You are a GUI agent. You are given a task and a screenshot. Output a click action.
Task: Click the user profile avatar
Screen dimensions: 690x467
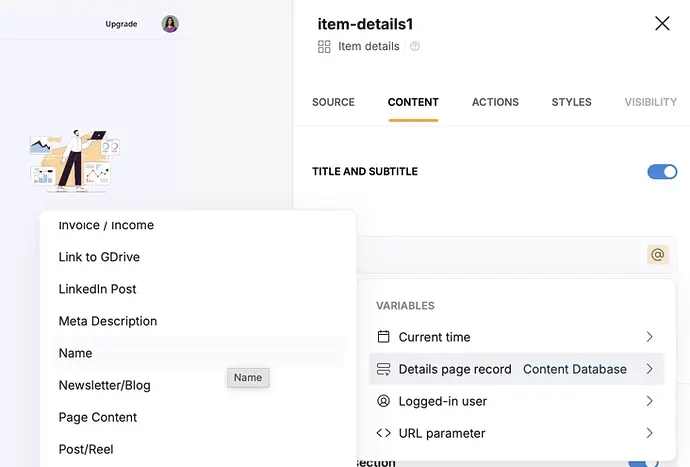(x=170, y=24)
